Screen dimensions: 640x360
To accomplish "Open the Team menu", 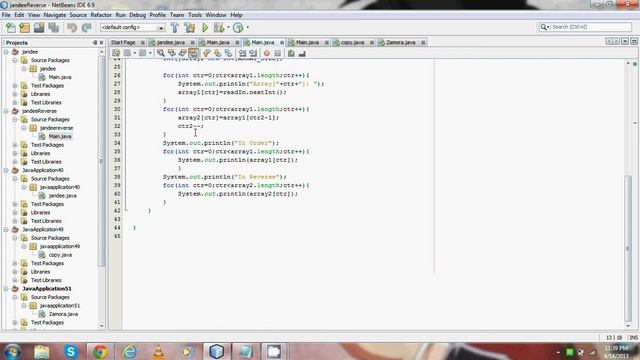I will 177,15.
